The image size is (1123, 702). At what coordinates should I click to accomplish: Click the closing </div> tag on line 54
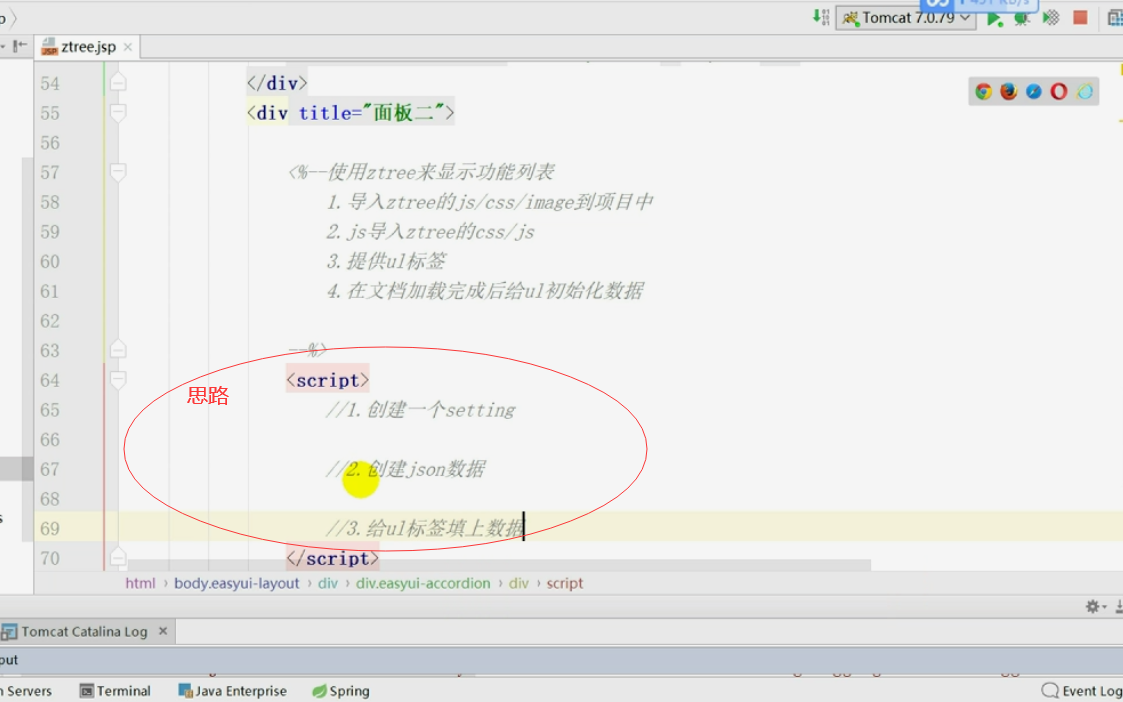[277, 83]
